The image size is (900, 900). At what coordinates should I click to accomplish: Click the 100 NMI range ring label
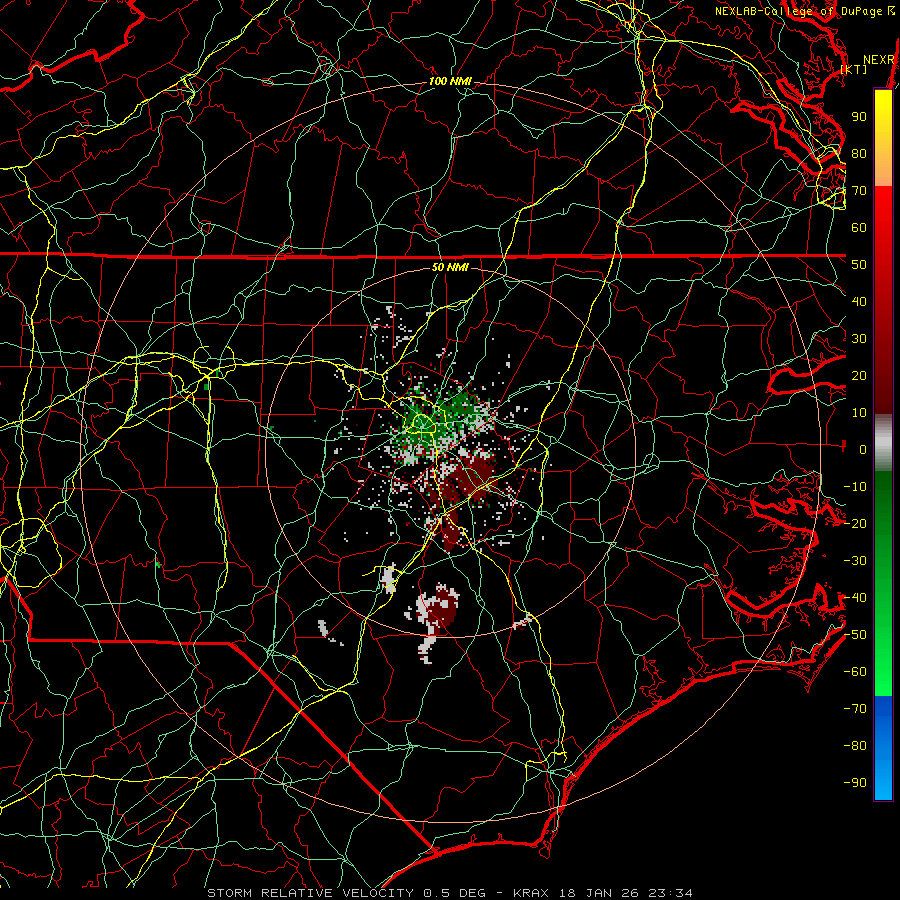[x=450, y=82]
